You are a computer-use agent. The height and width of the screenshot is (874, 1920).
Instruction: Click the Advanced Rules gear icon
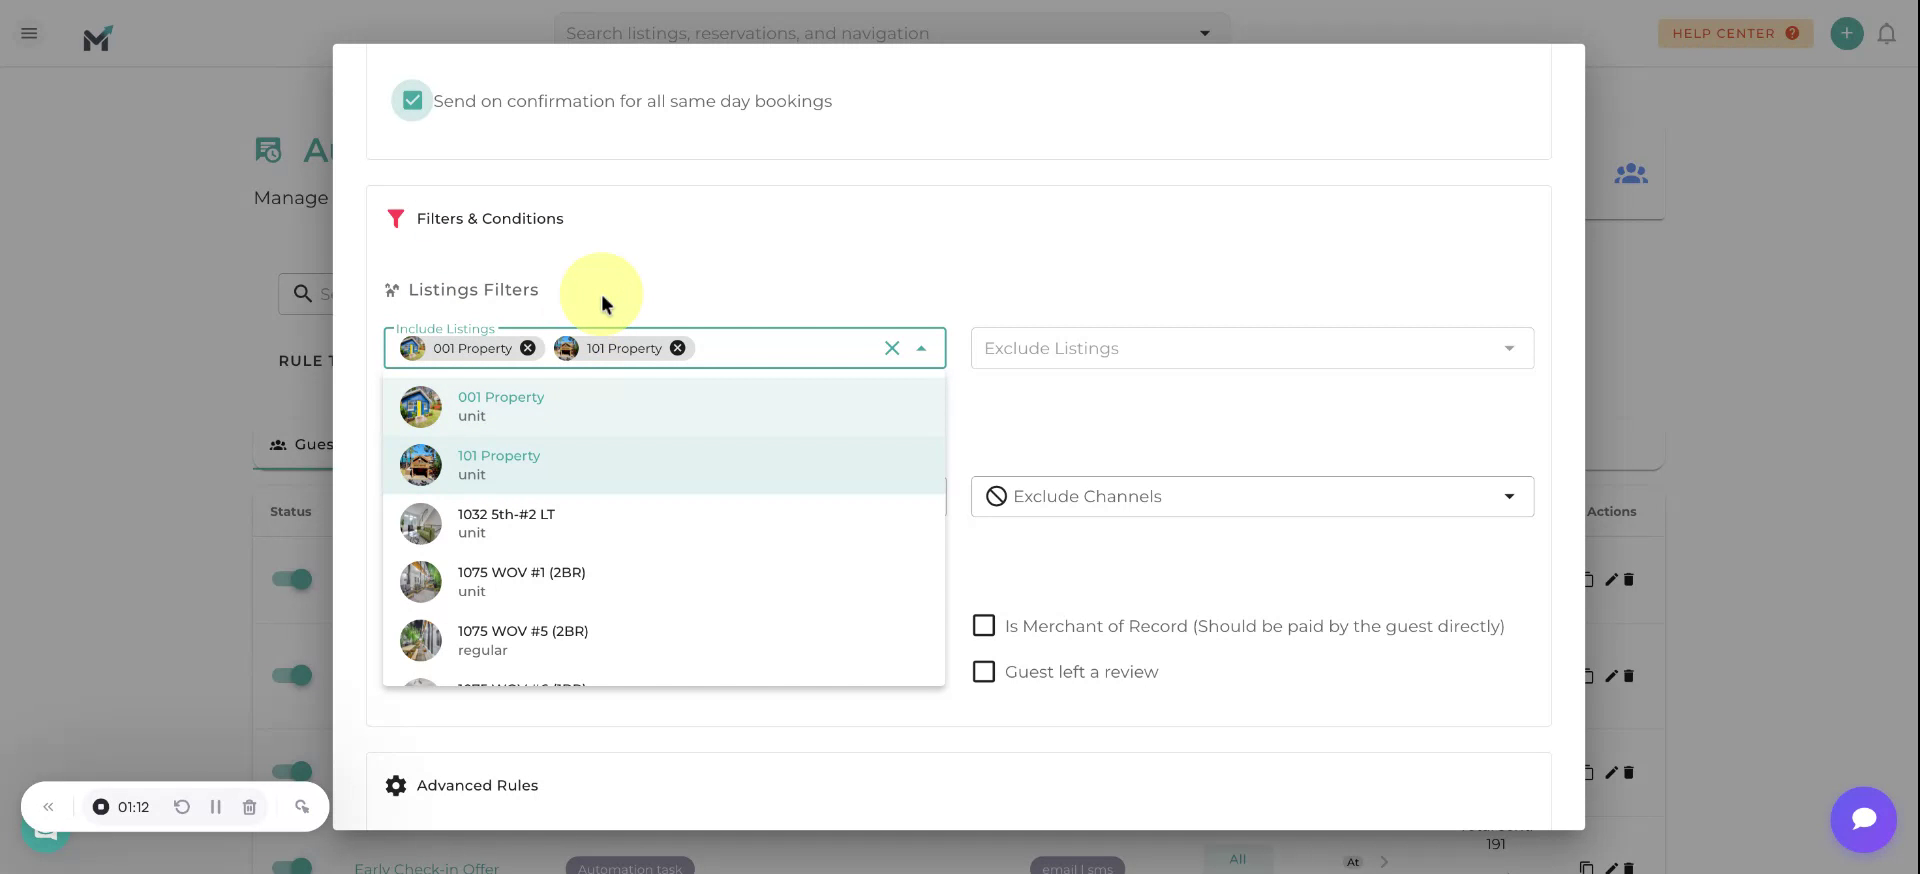[396, 786]
